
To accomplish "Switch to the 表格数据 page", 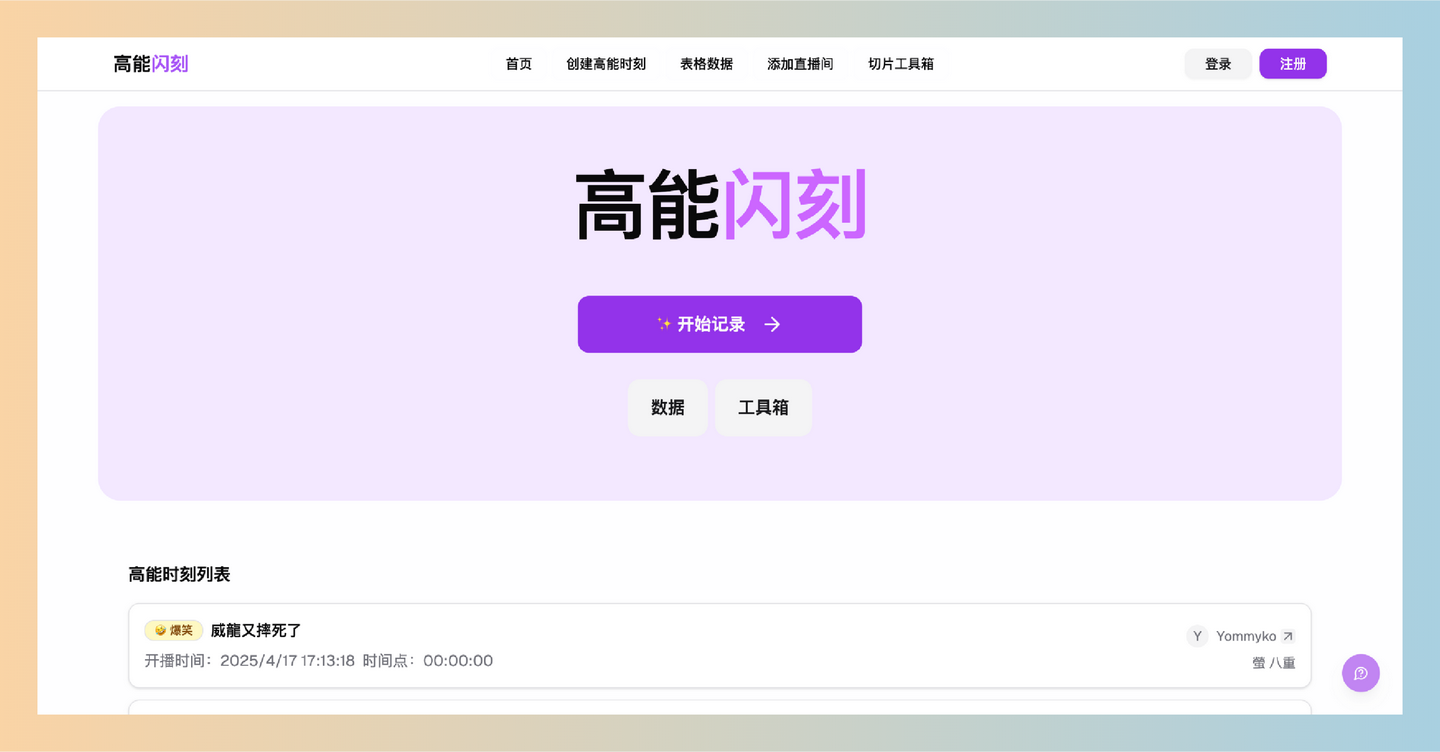I will coord(706,63).
